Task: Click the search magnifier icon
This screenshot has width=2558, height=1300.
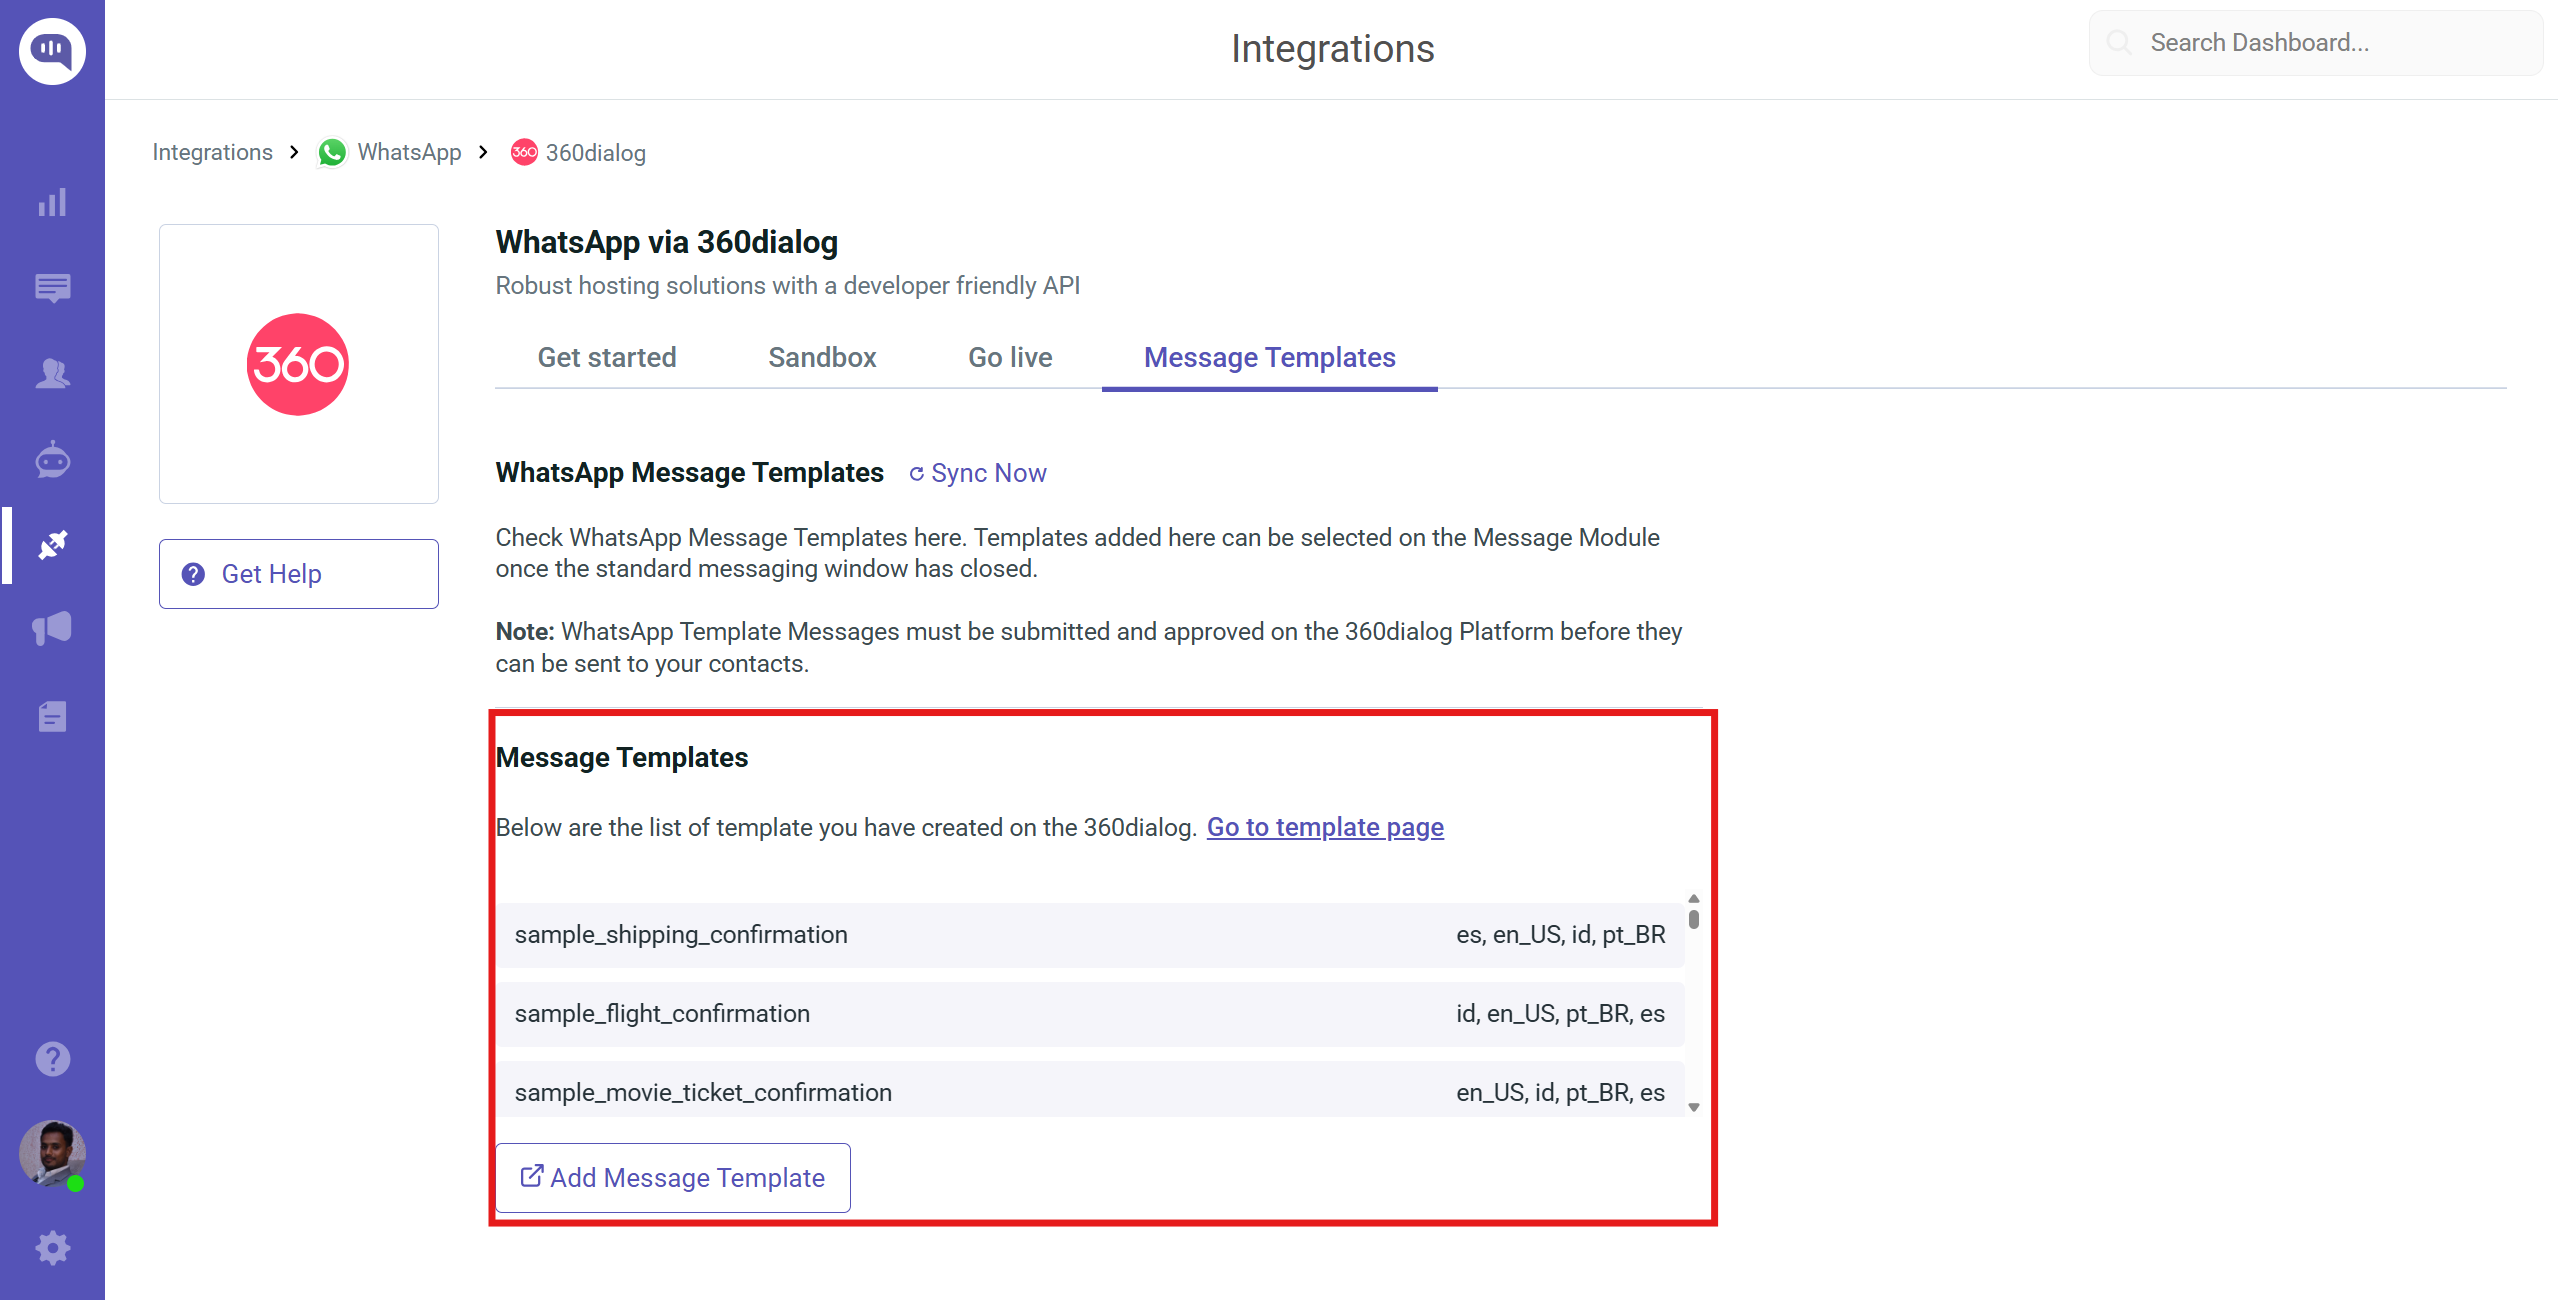Action: coord(2118,42)
